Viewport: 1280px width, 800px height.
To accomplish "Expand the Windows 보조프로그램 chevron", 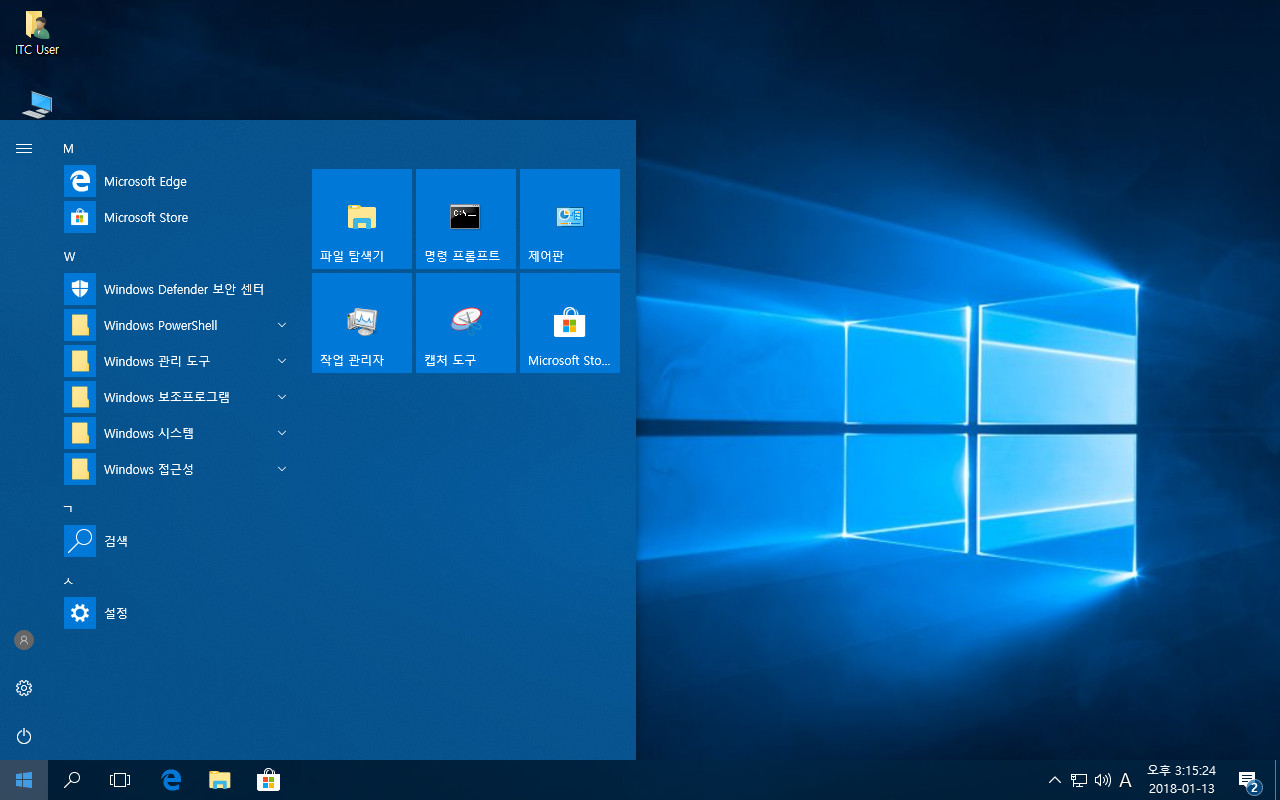I will click(282, 397).
